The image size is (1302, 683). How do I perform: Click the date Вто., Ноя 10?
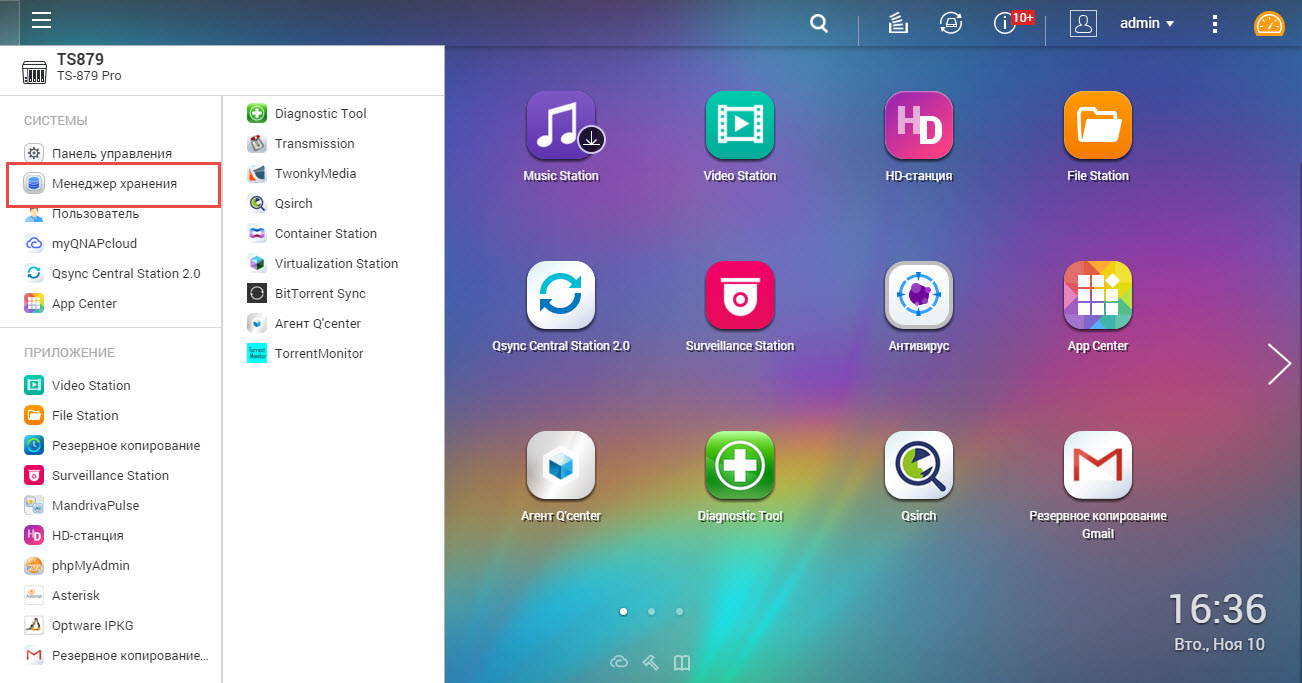pos(1219,645)
